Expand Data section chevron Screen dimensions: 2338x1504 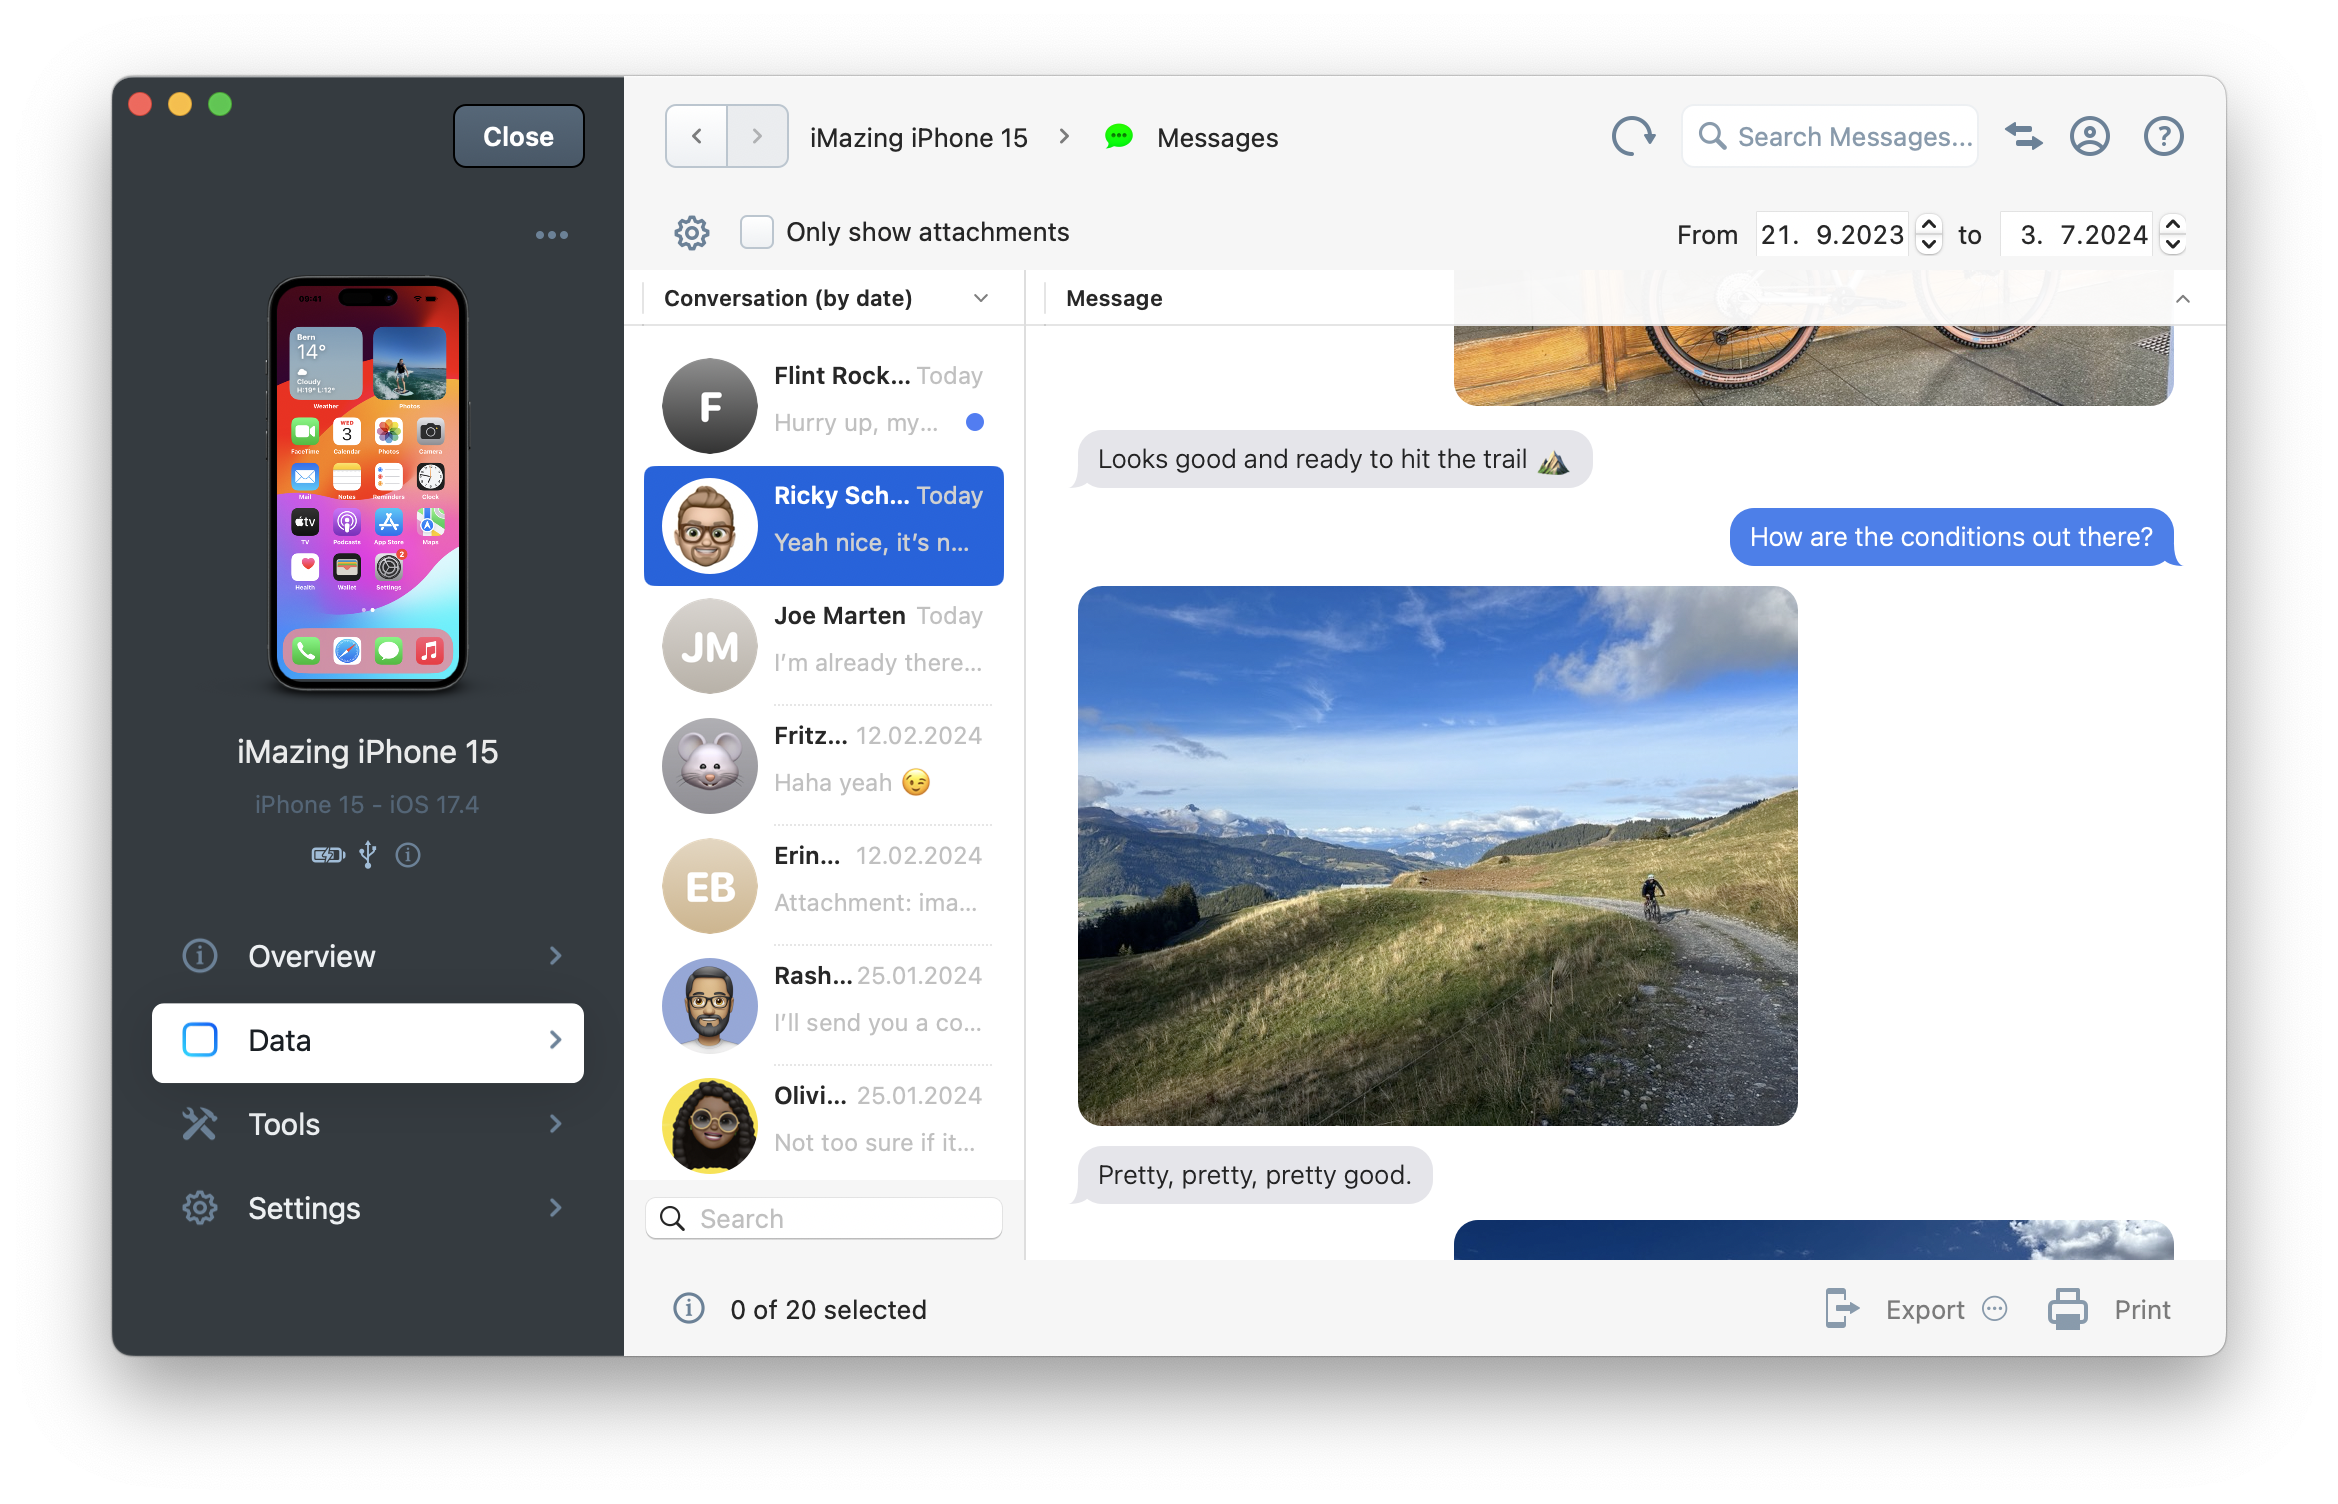tap(556, 1040)
